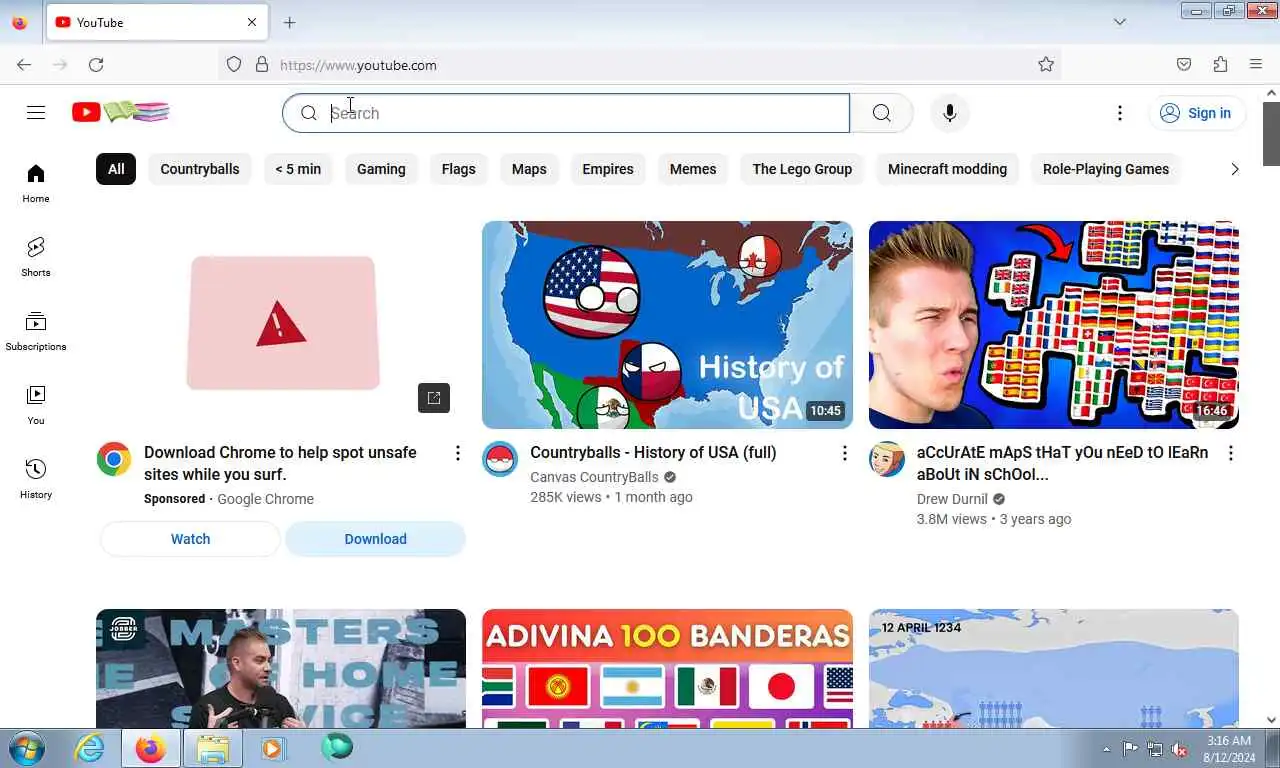Play History of USA video thumbnail
The image size is (1280, 768).
(x=667, y=325)
